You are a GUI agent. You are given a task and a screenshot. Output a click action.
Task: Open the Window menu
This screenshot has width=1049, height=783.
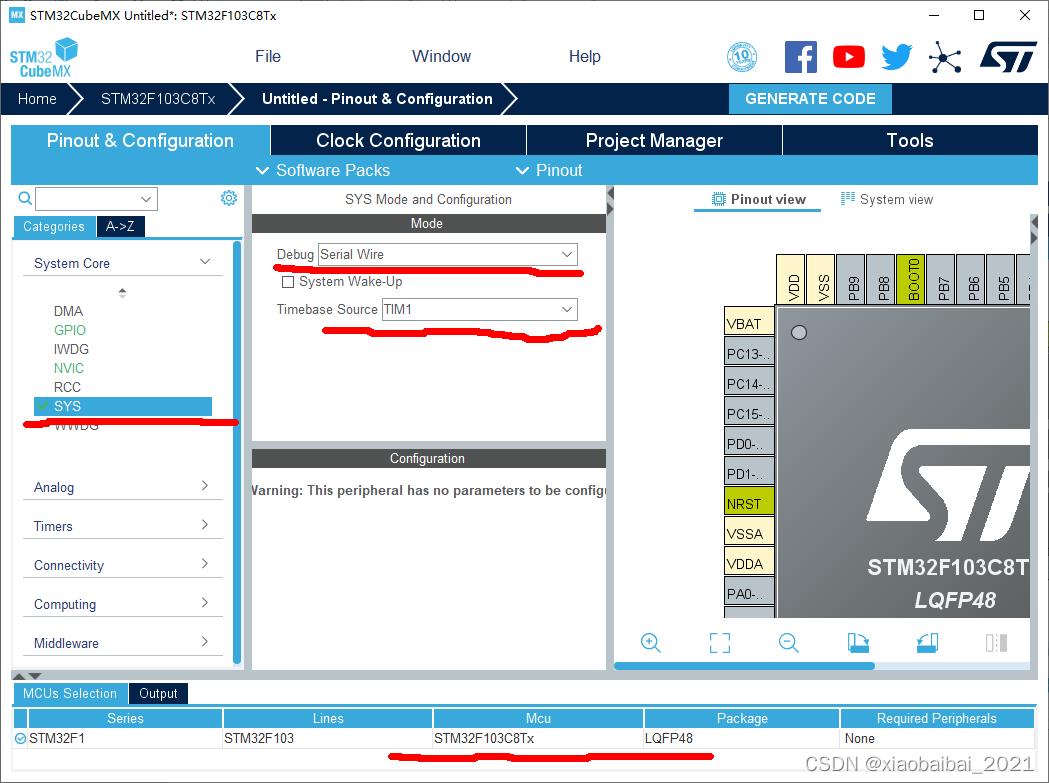(x=441, y=56)
